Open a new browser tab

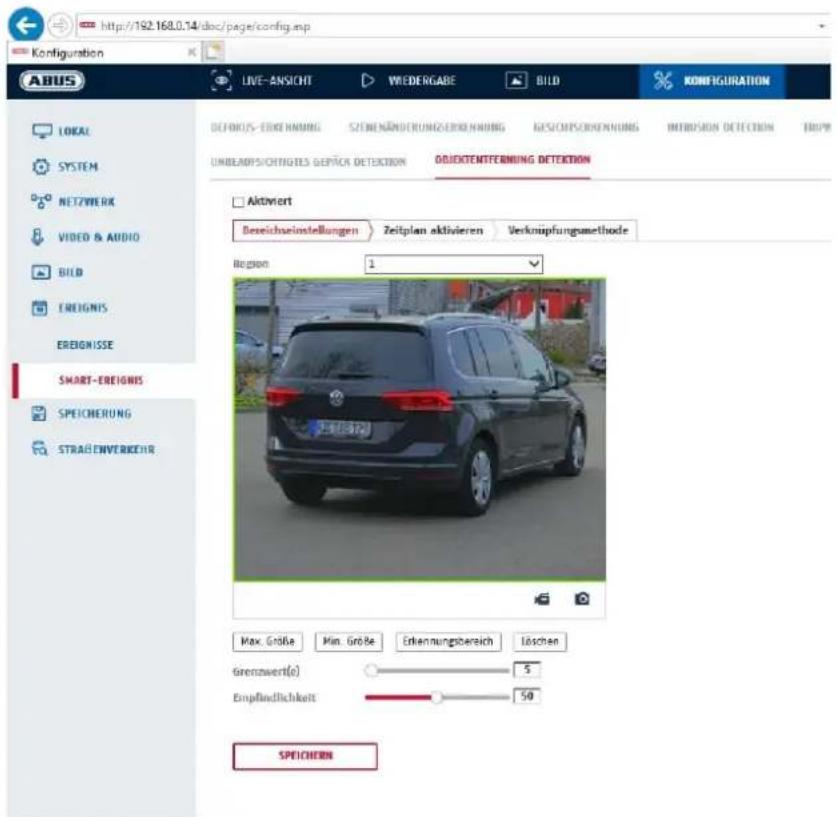pos(214,52)
